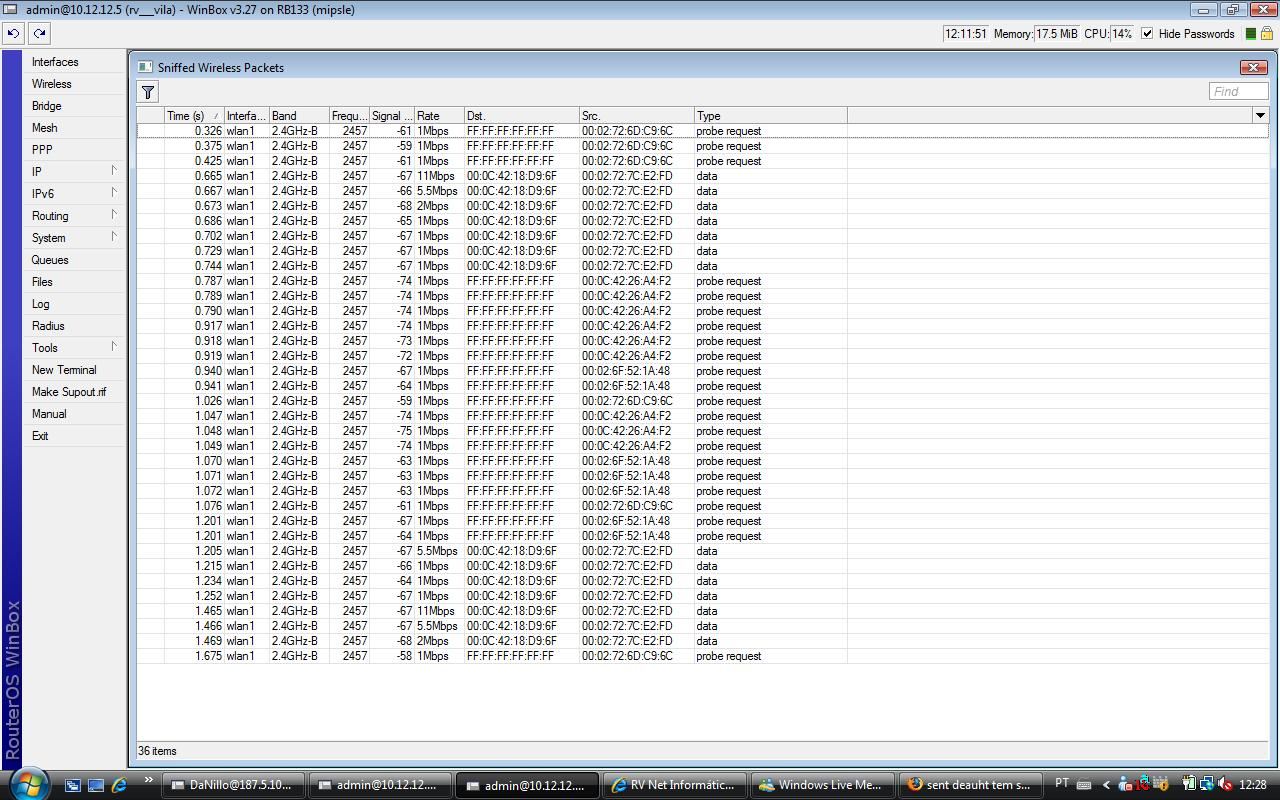Open New Terminal
This screenshot has width=1280, height=800.
(75, 370)
